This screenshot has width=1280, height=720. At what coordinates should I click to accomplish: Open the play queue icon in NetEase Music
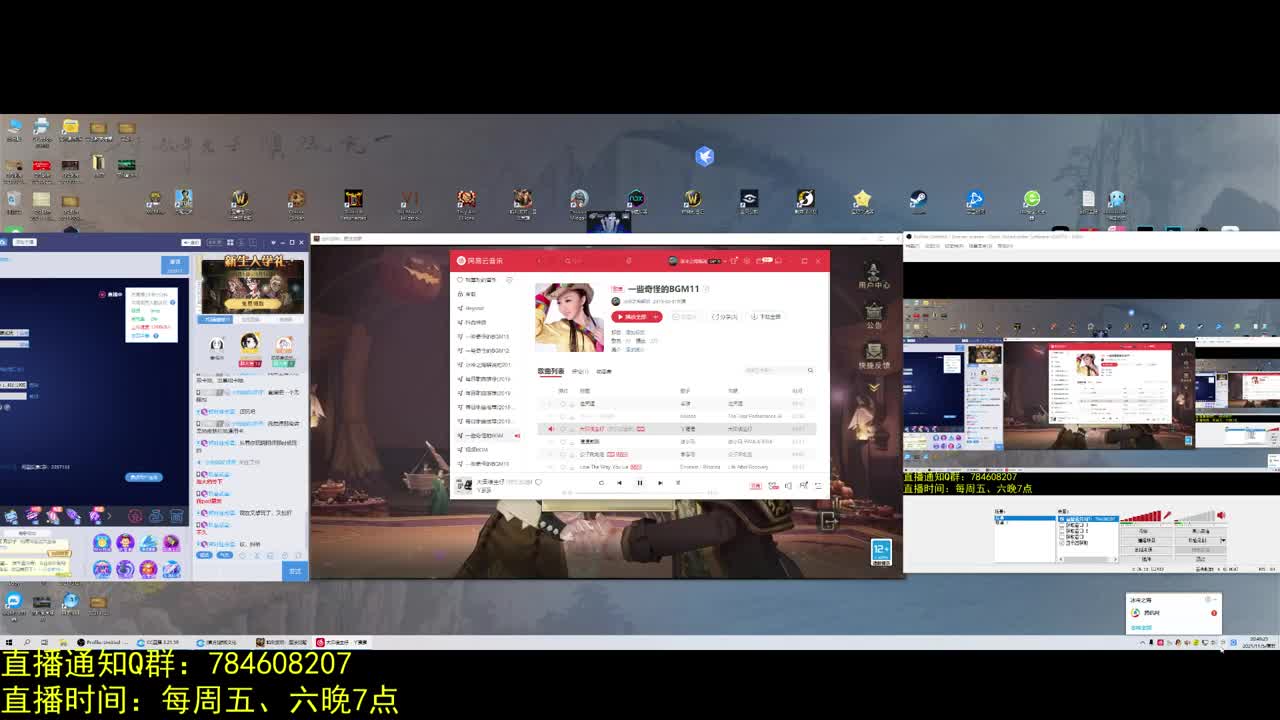818,485
